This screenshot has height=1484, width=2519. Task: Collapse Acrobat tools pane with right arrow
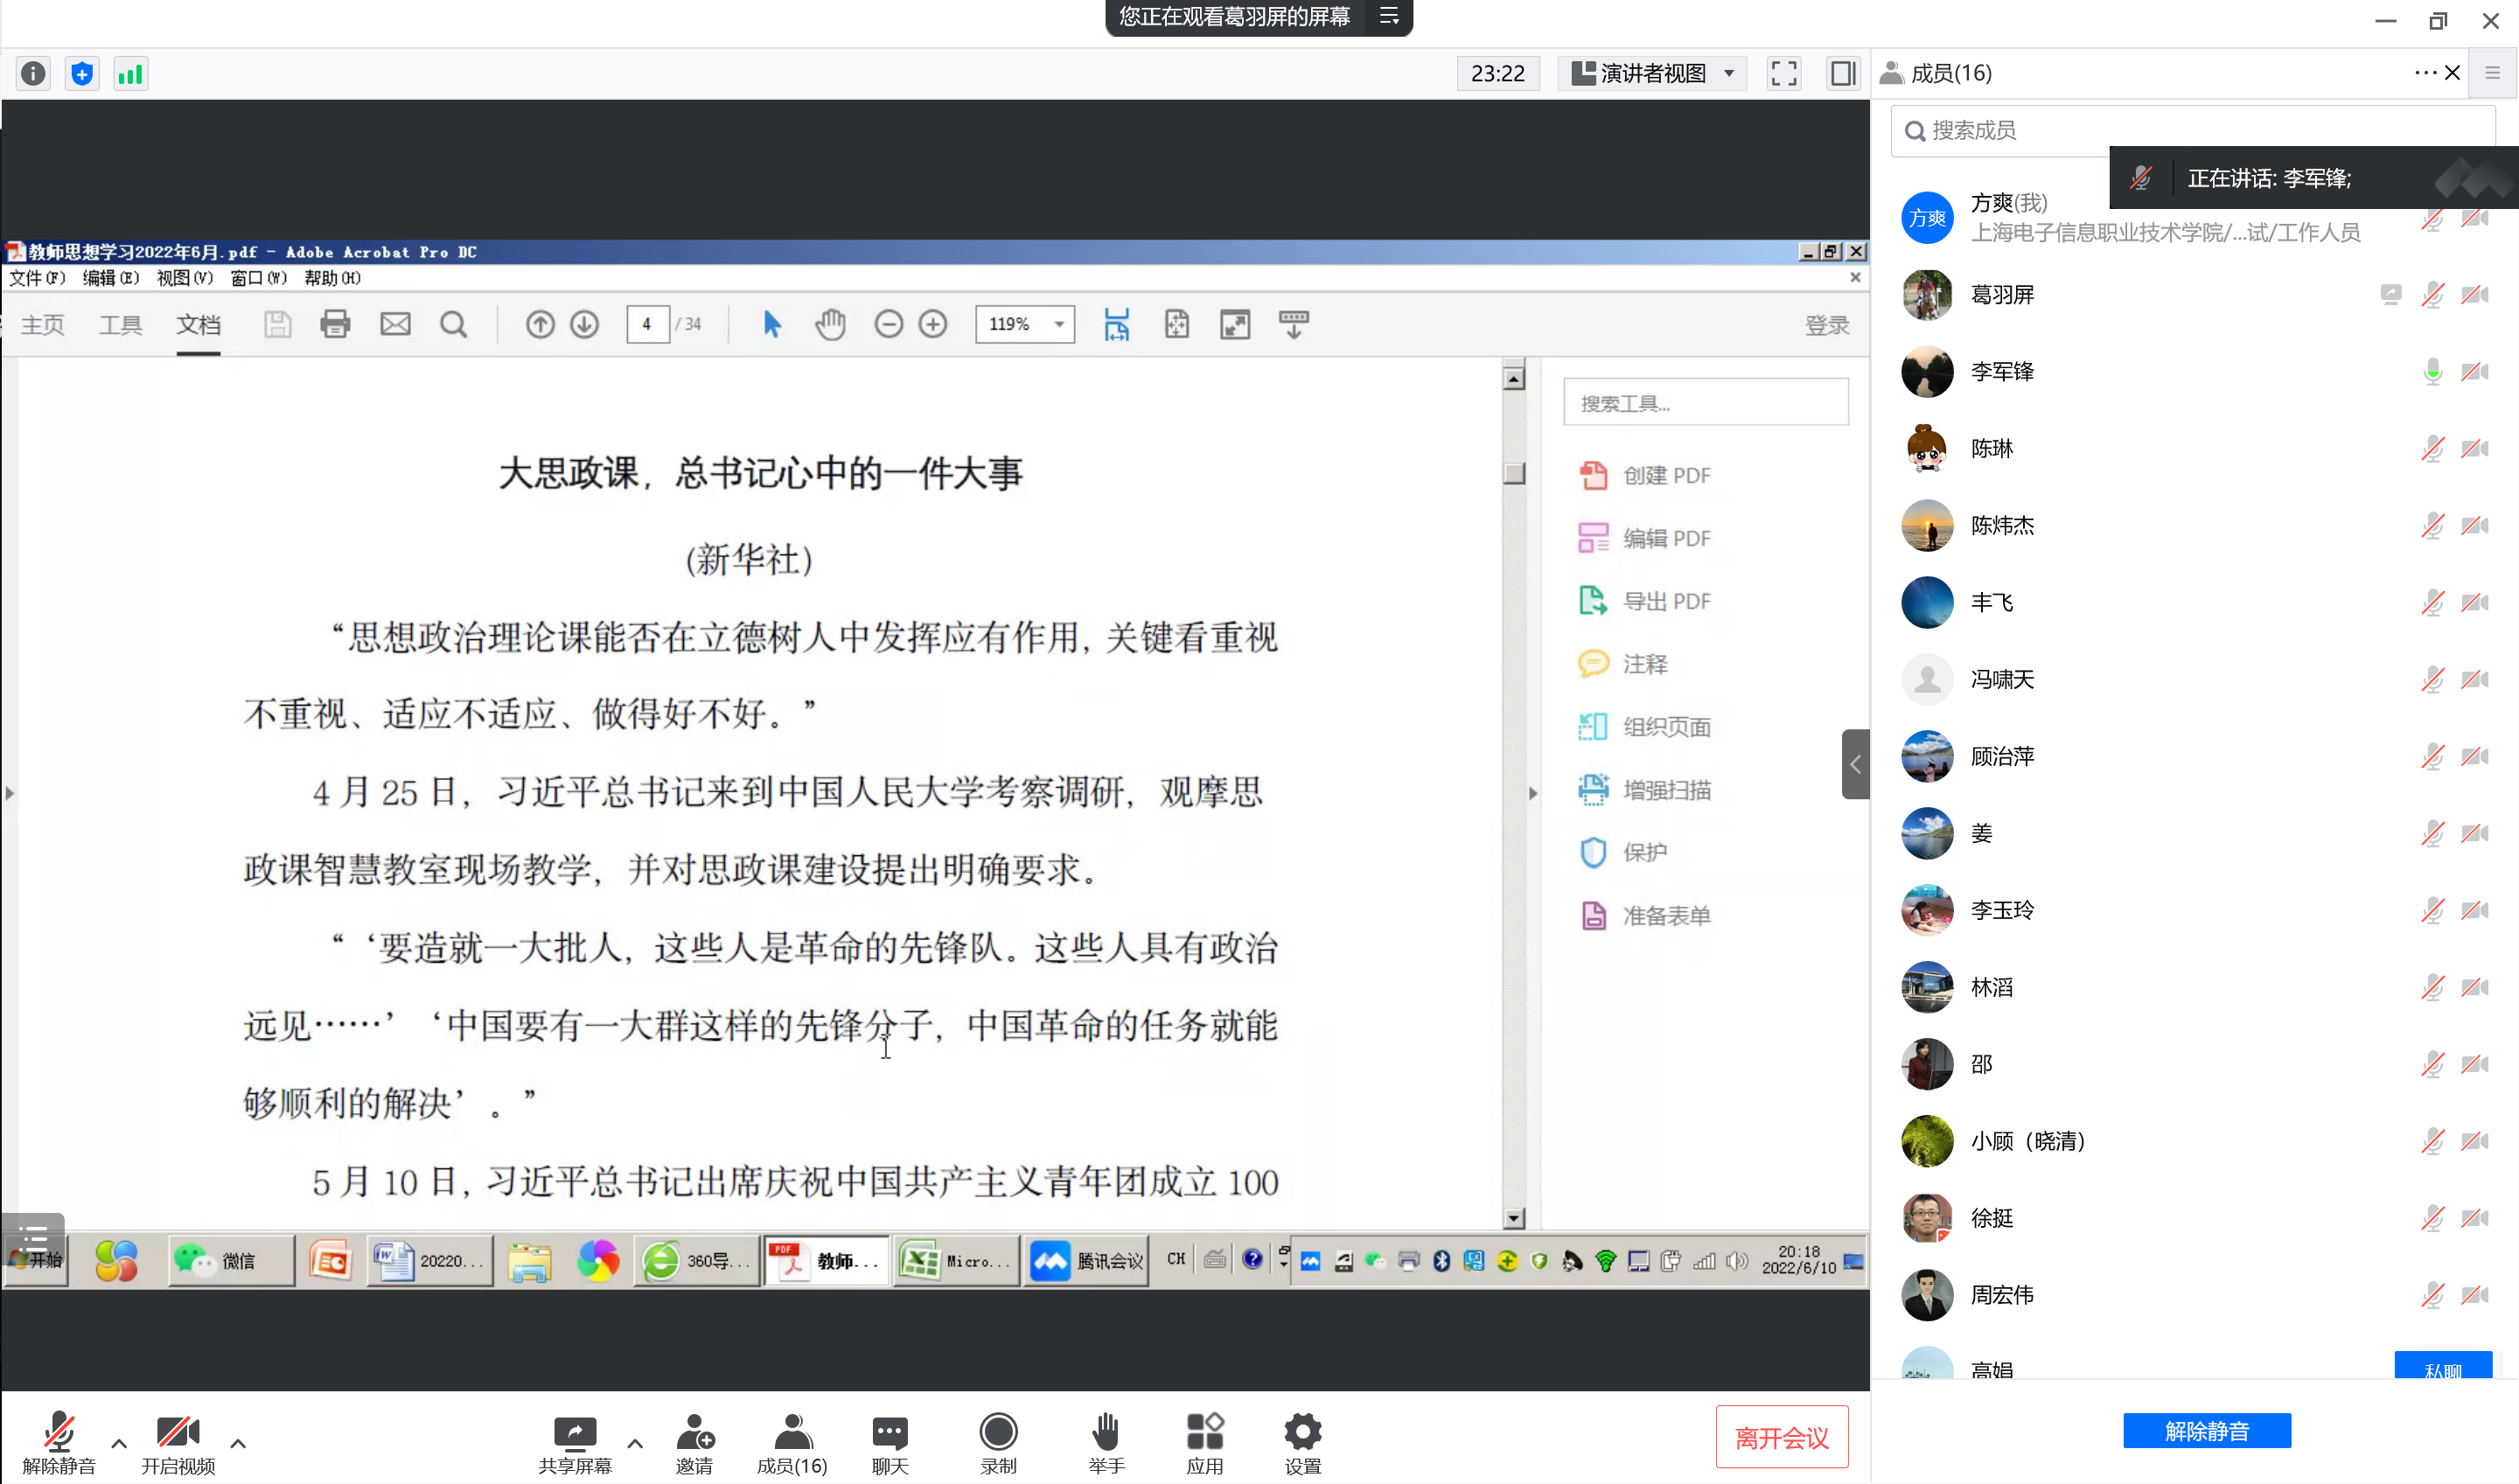pos(1532,793)
